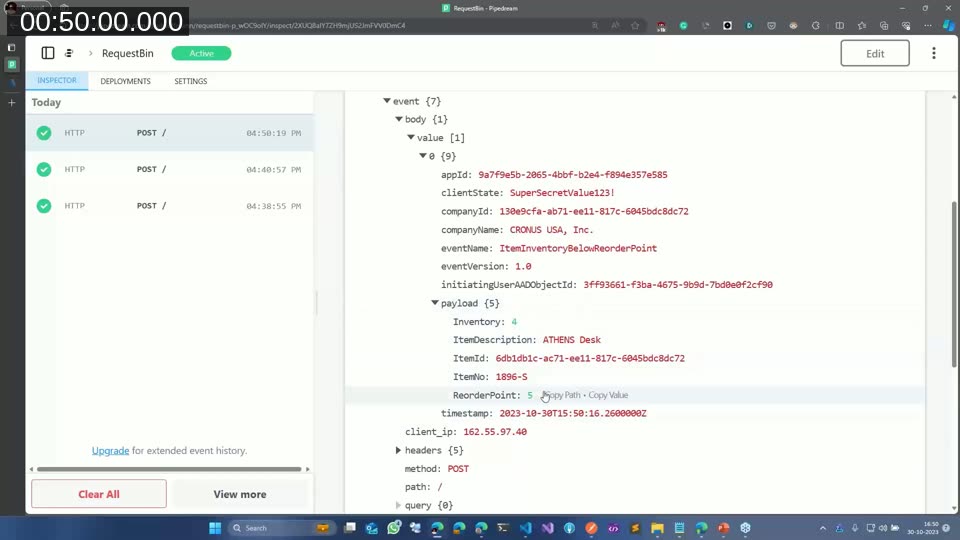Toggle the sidebar panel icon next to RequestBin
Image resolution: width=960 pixels, height=540 pixels.
coord(48,53)
